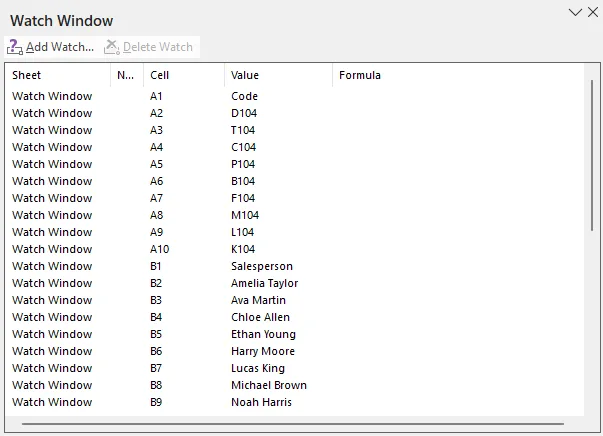This screenshot has height=436, width=603.
Task: Close the Watch Window pane
Action: tap(593, 12)
